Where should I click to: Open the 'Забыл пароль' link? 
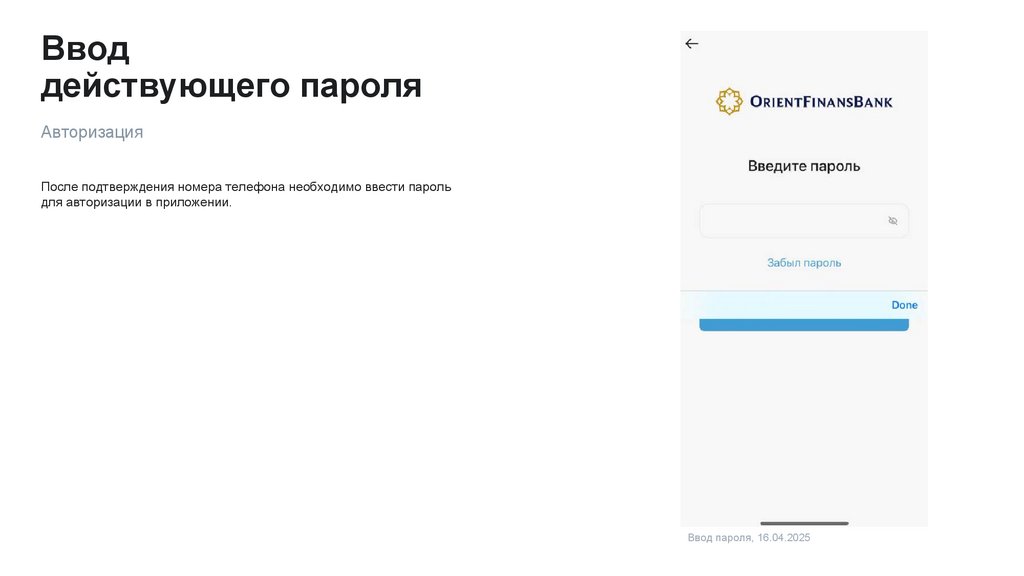[804, 263]
